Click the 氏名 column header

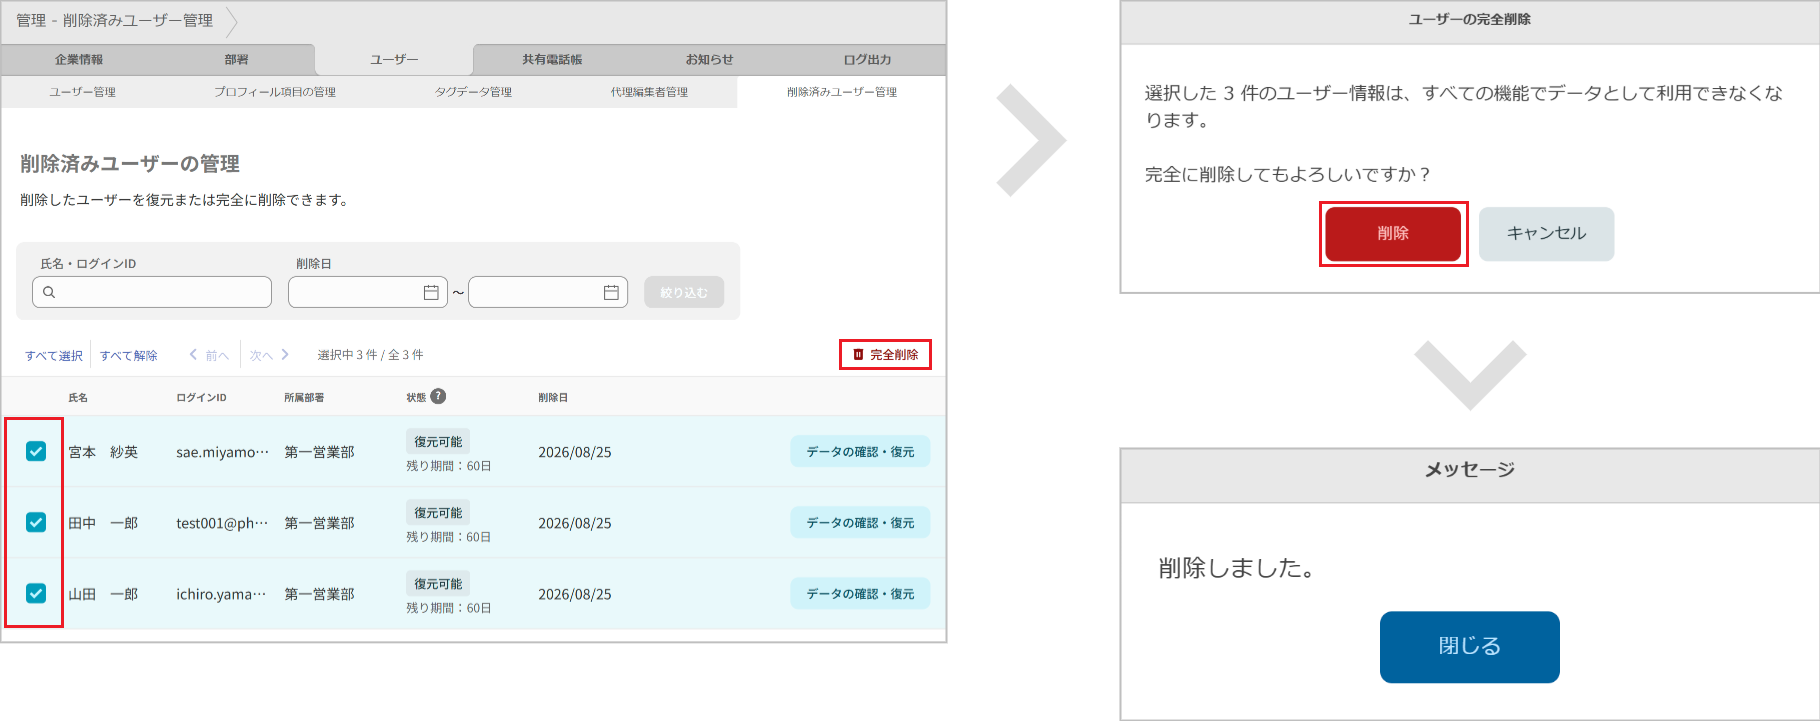[x=78, y=397]
